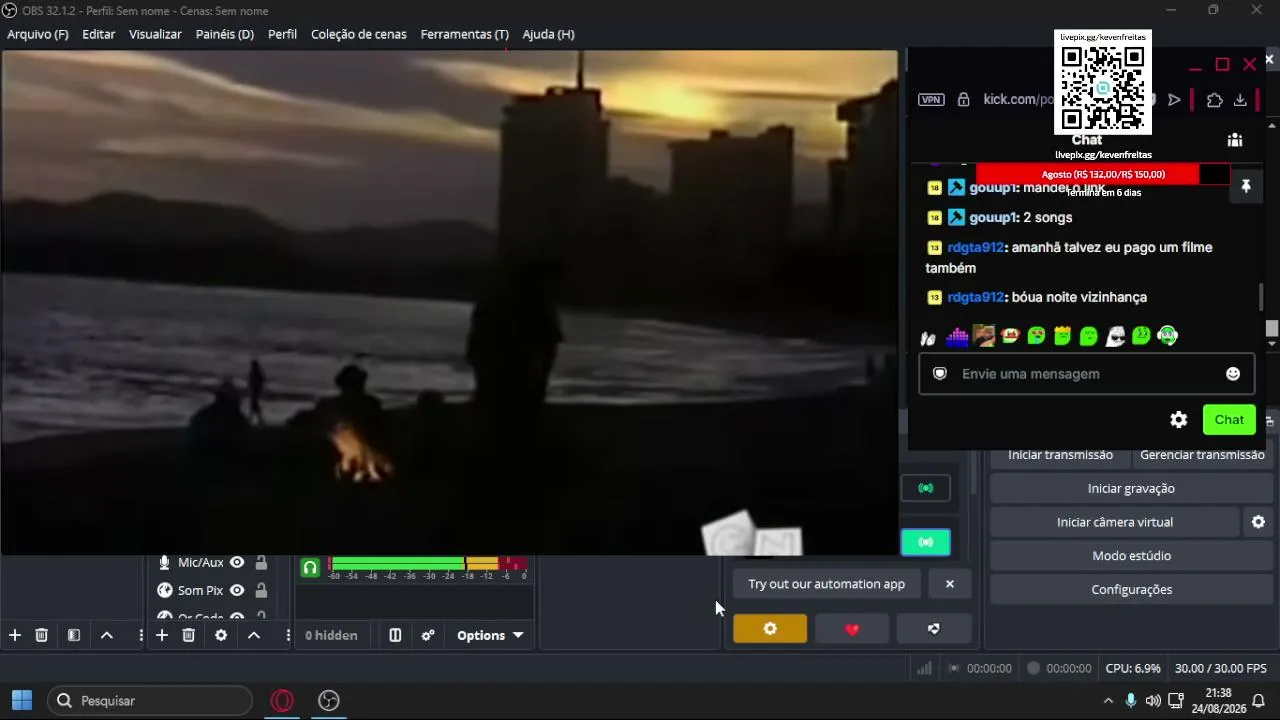Send message with the green Chat button
1280x720 pixels.
1229,420
